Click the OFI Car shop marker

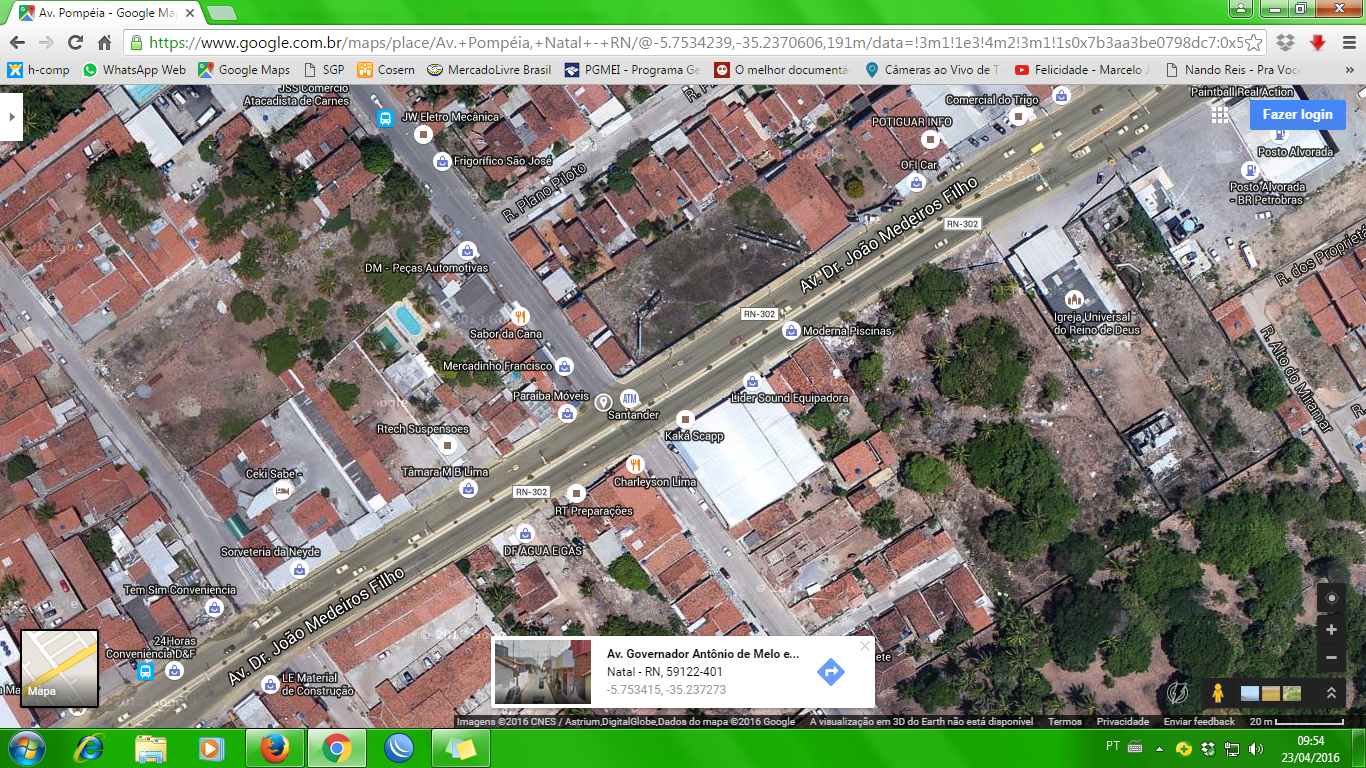[x=916, y=182]
